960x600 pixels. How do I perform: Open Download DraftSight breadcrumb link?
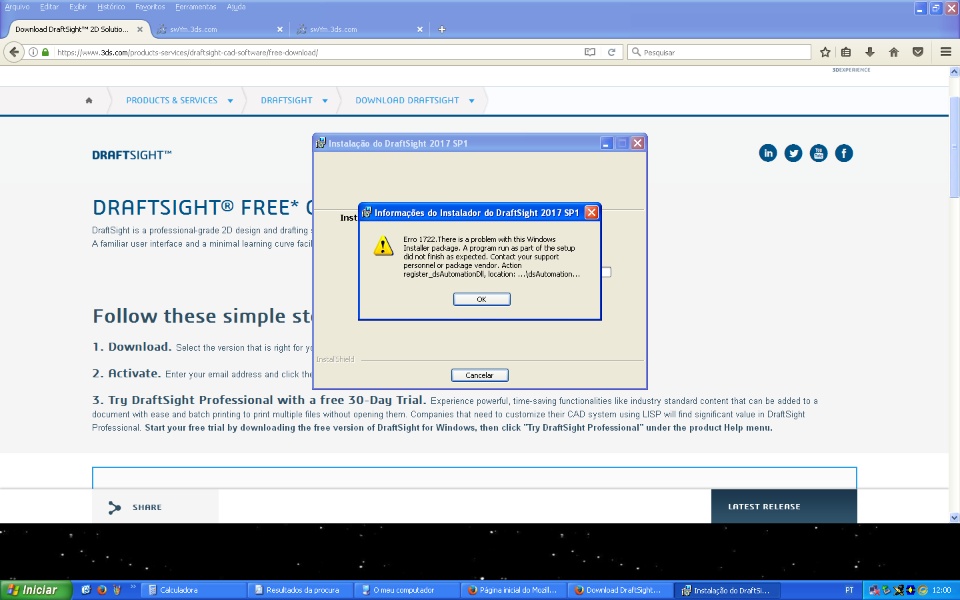click(x=407, y=100)
